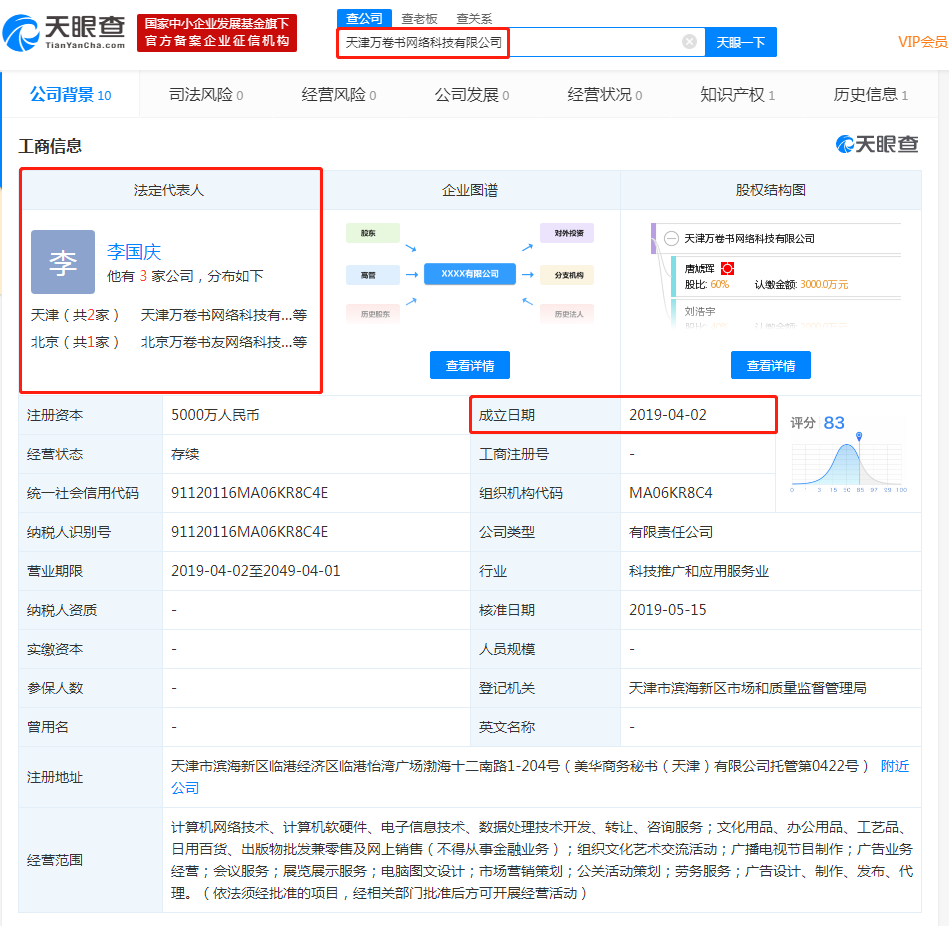949x926 pixels.
Task: Click company type 有限责任公司
Action: pyautogui.click(x=671, y=532)
